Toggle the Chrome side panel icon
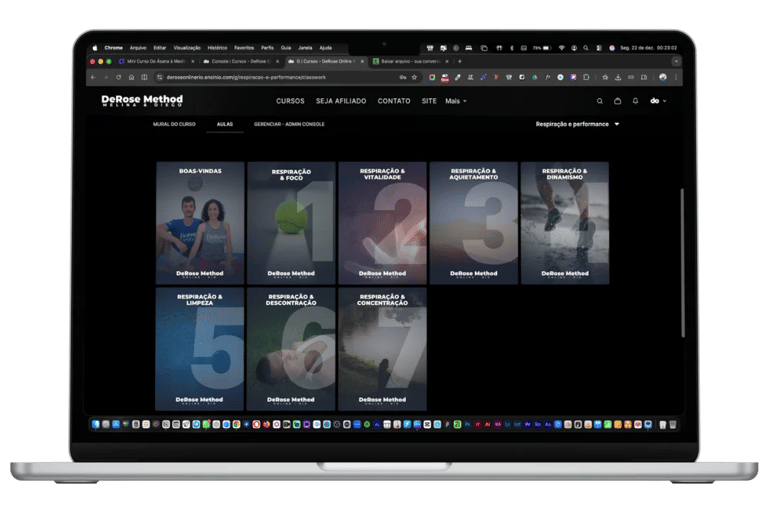 144,77
